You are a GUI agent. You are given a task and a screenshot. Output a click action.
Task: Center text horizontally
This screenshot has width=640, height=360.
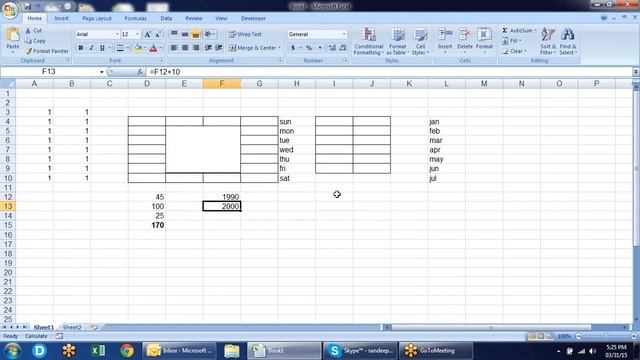point(185,48)
